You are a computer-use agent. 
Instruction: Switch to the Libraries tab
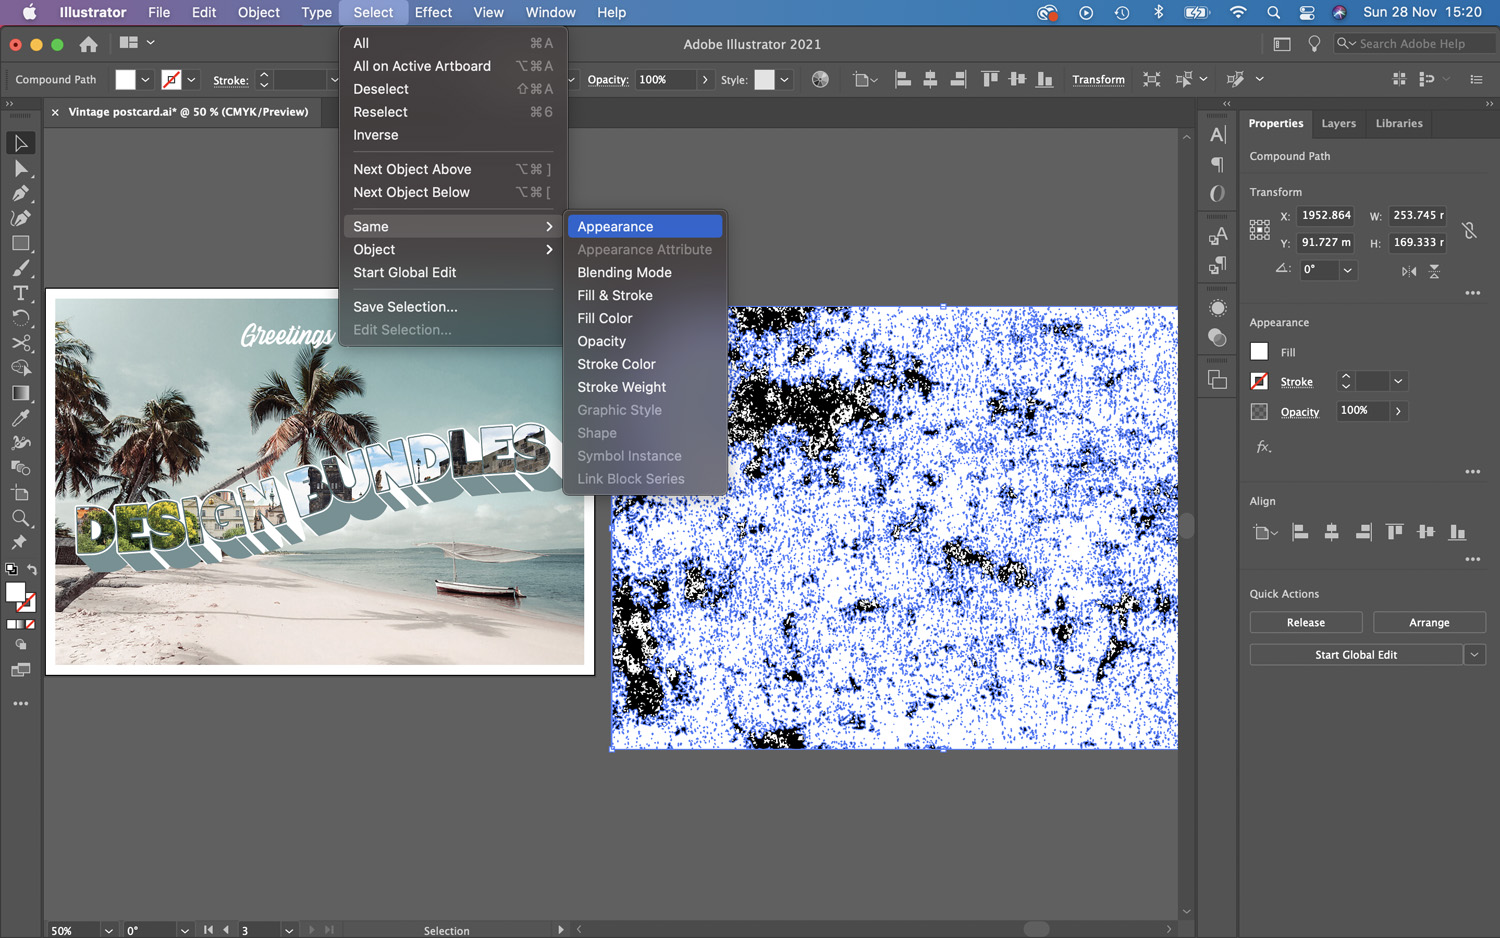pyautogui.click(x=1398, y=124)
